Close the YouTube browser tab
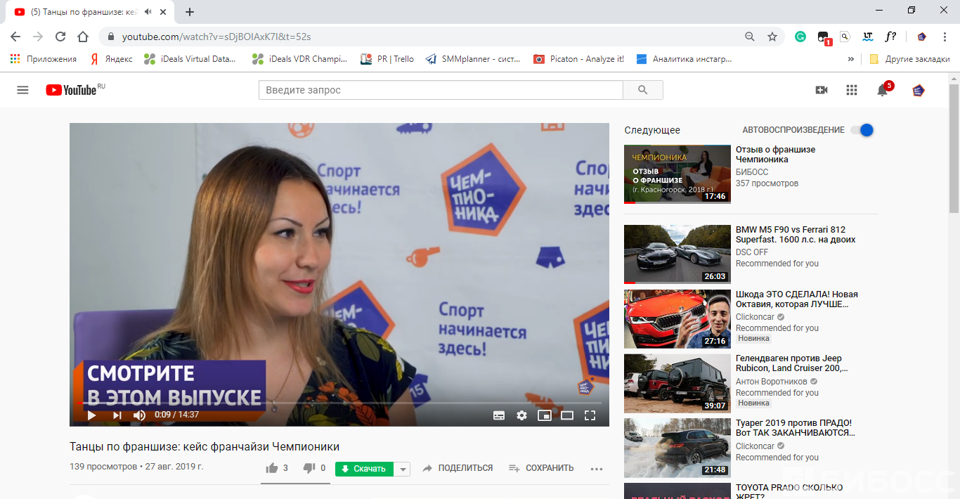The width and height of the screenshot is (960, 499). [x=163, y=12]
